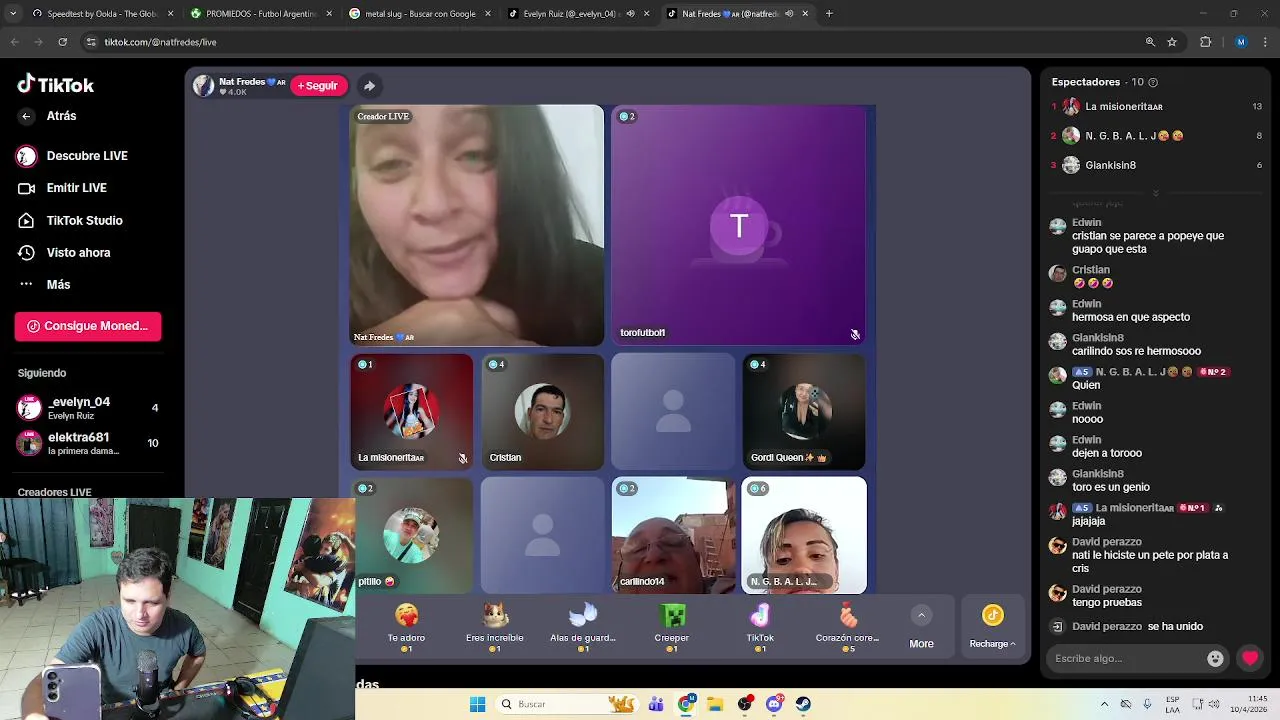Open a new browser tab
The width and height of the screenshot is (1280, 720).
point(829,14)
